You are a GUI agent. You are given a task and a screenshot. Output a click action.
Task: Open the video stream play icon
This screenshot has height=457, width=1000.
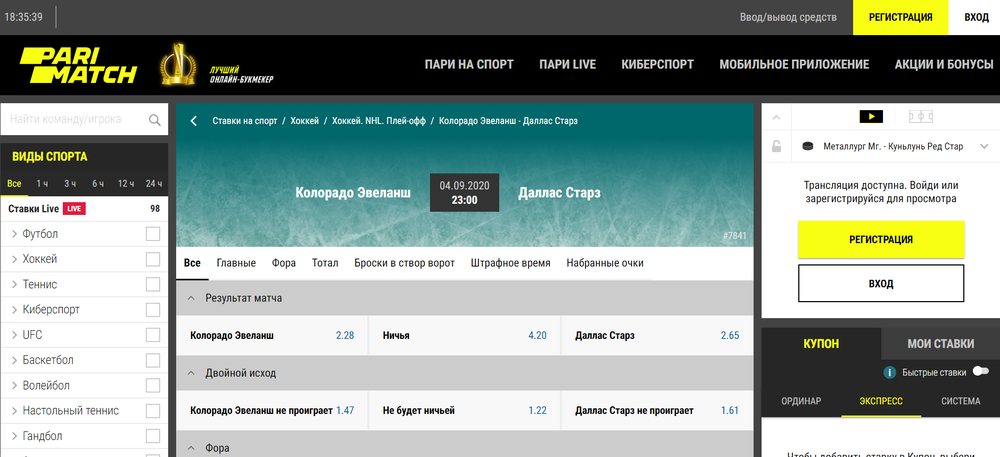pos(871,116)
